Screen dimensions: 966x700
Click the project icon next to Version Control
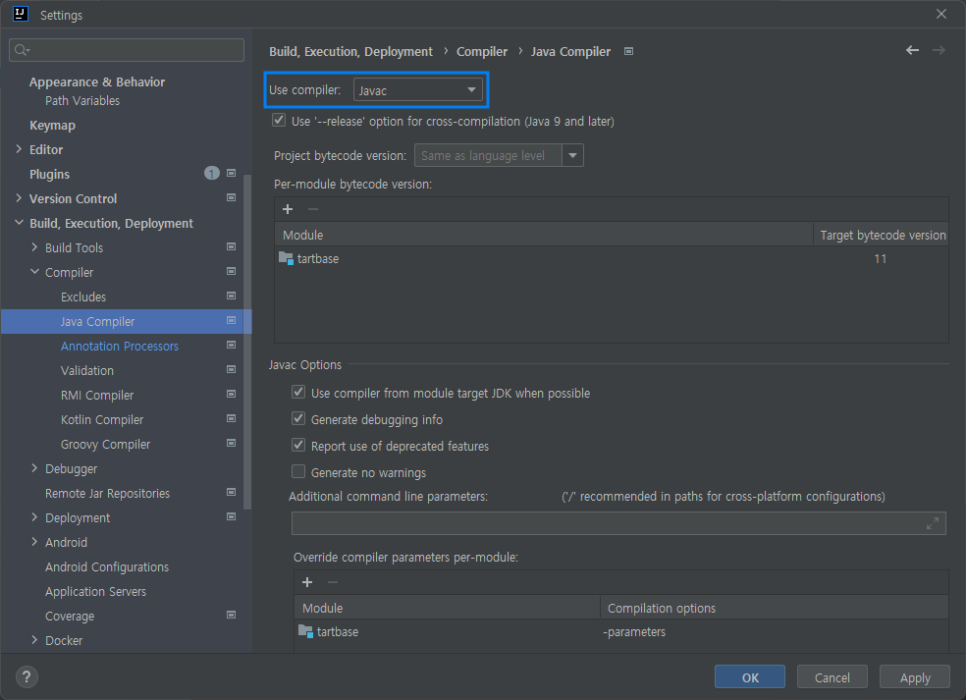[232, 198]
